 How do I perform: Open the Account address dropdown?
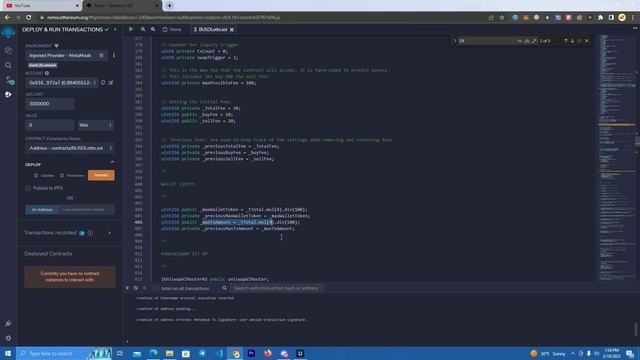(62, 82)
